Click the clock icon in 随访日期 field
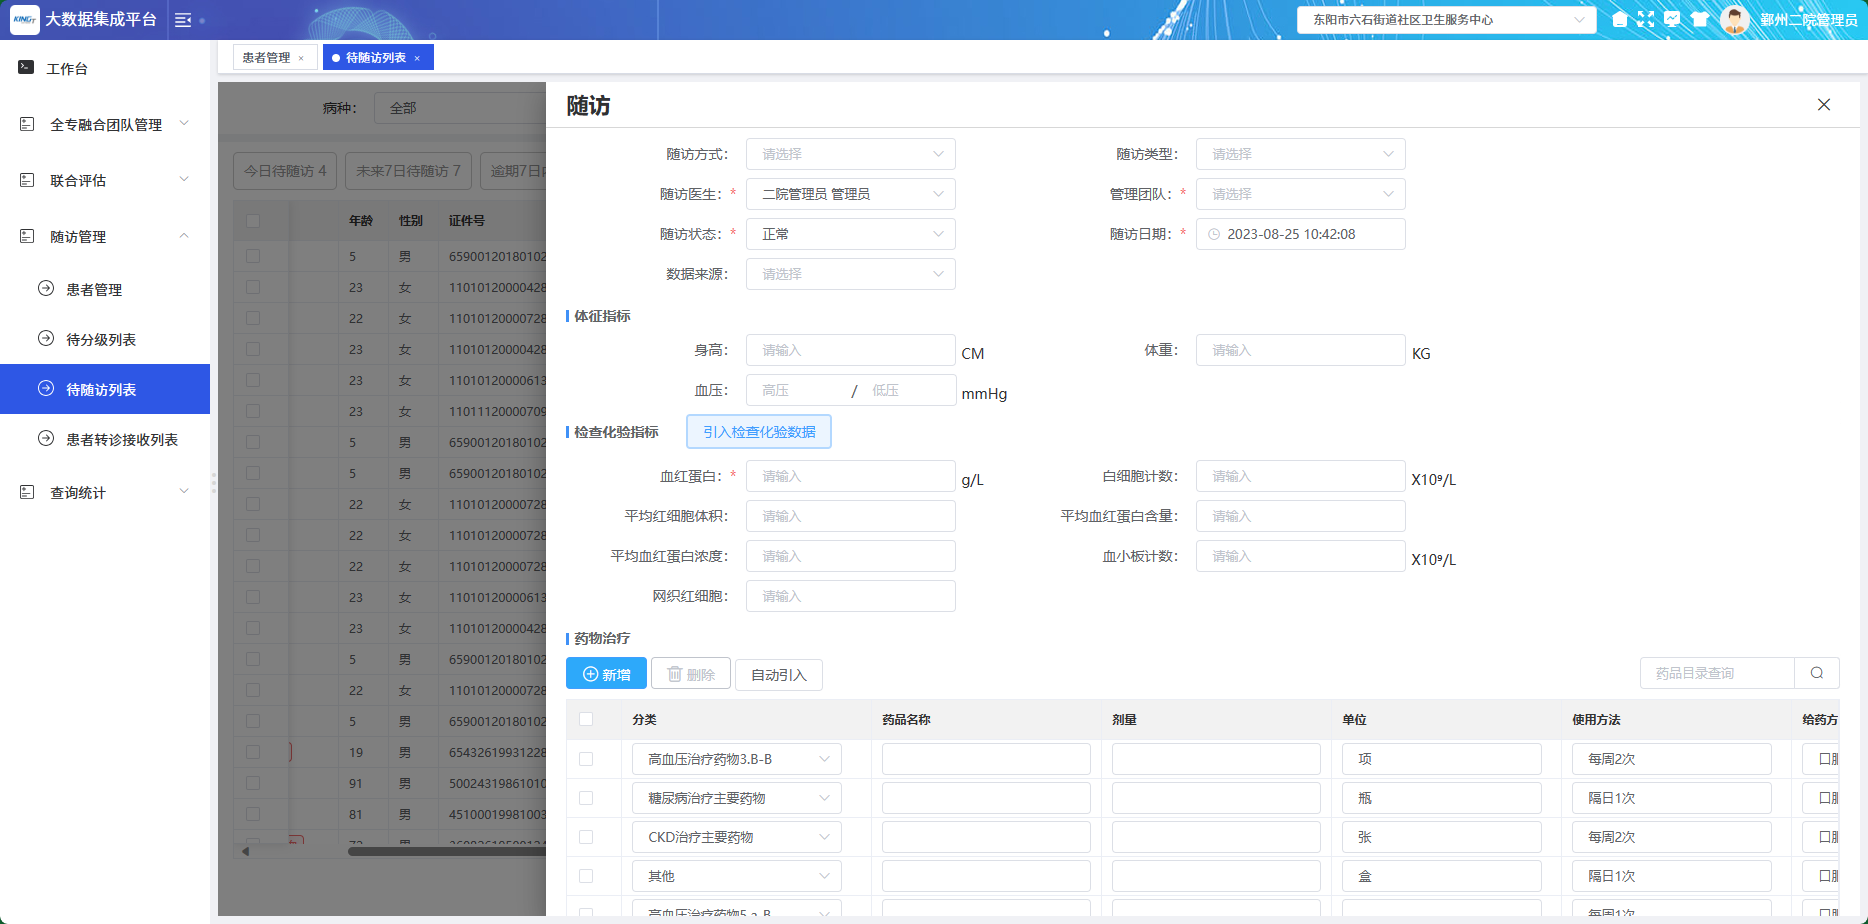The image size is (1868, 924). 1214,234
